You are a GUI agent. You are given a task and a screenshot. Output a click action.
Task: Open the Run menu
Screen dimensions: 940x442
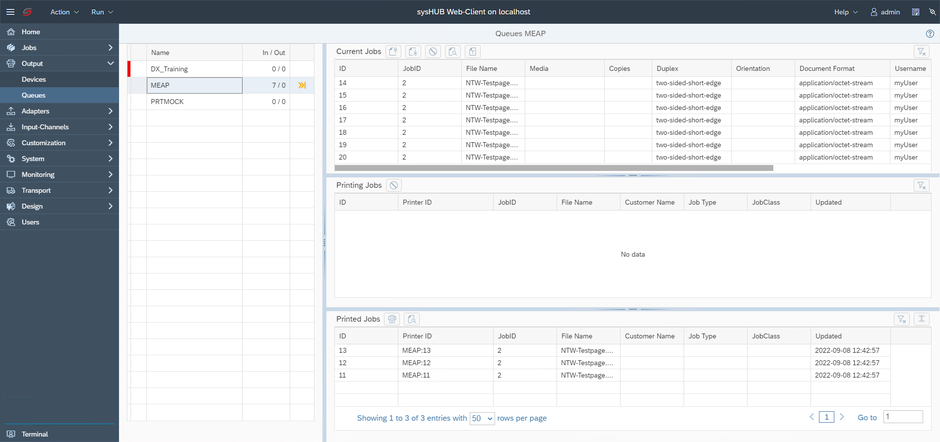tap(102, 12)
